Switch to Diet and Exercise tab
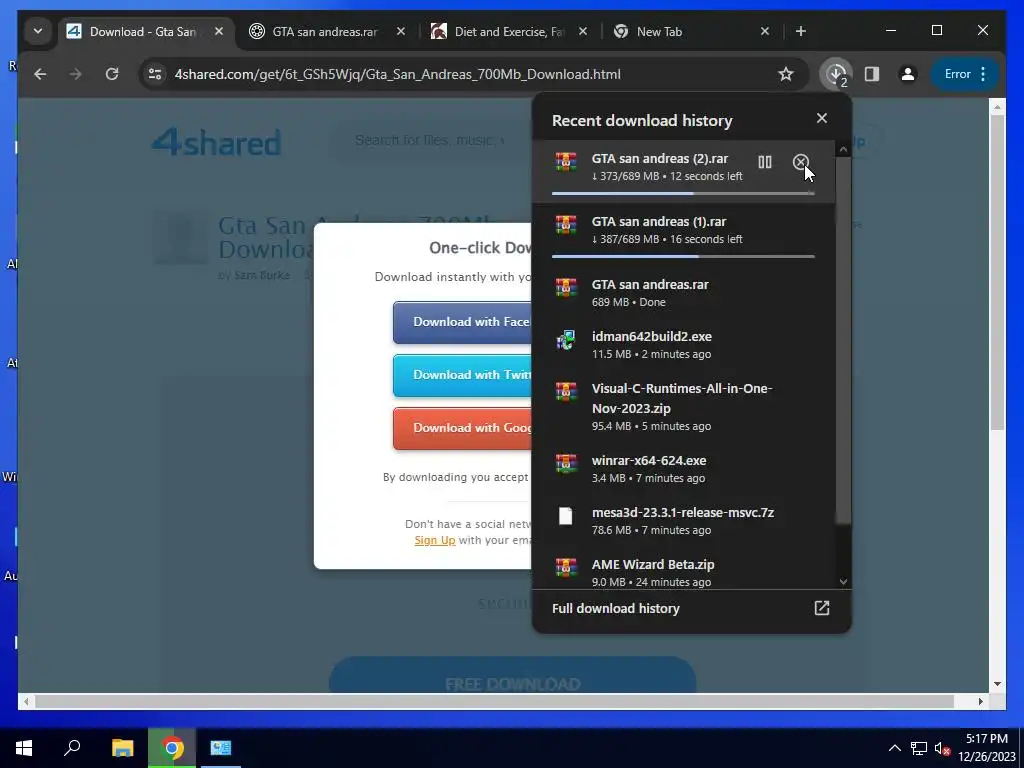1024x768 pixels. coord(508,31)
